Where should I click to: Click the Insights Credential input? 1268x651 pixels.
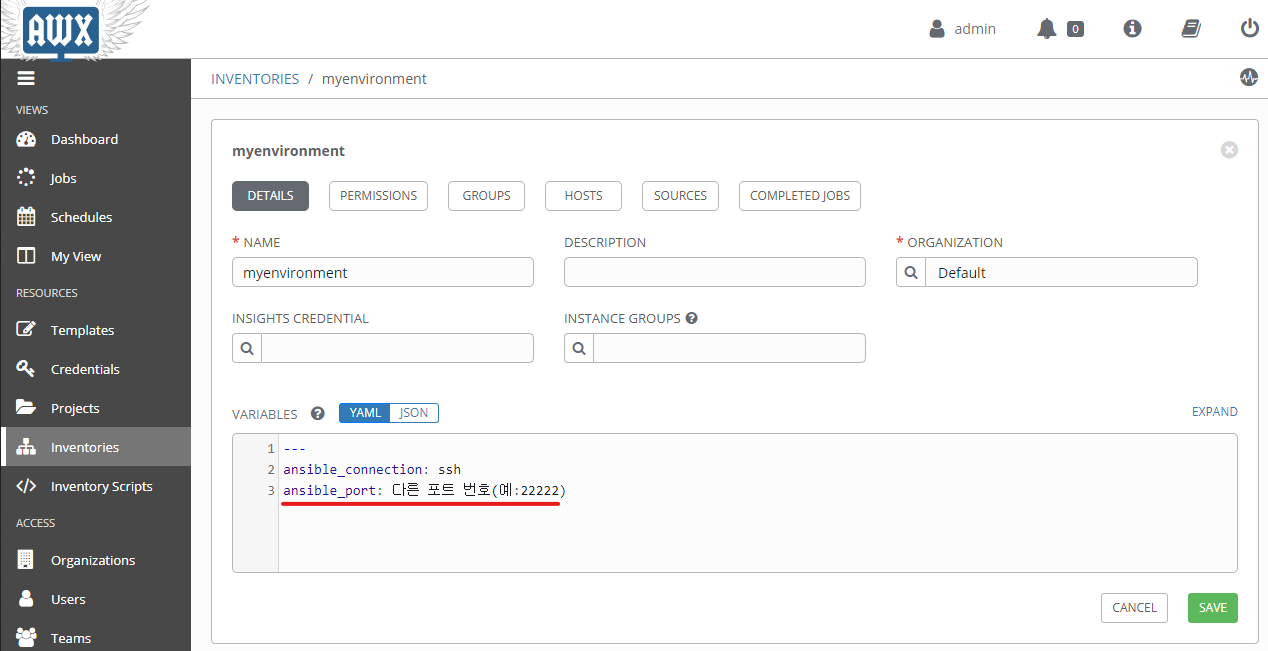(397, 348)
